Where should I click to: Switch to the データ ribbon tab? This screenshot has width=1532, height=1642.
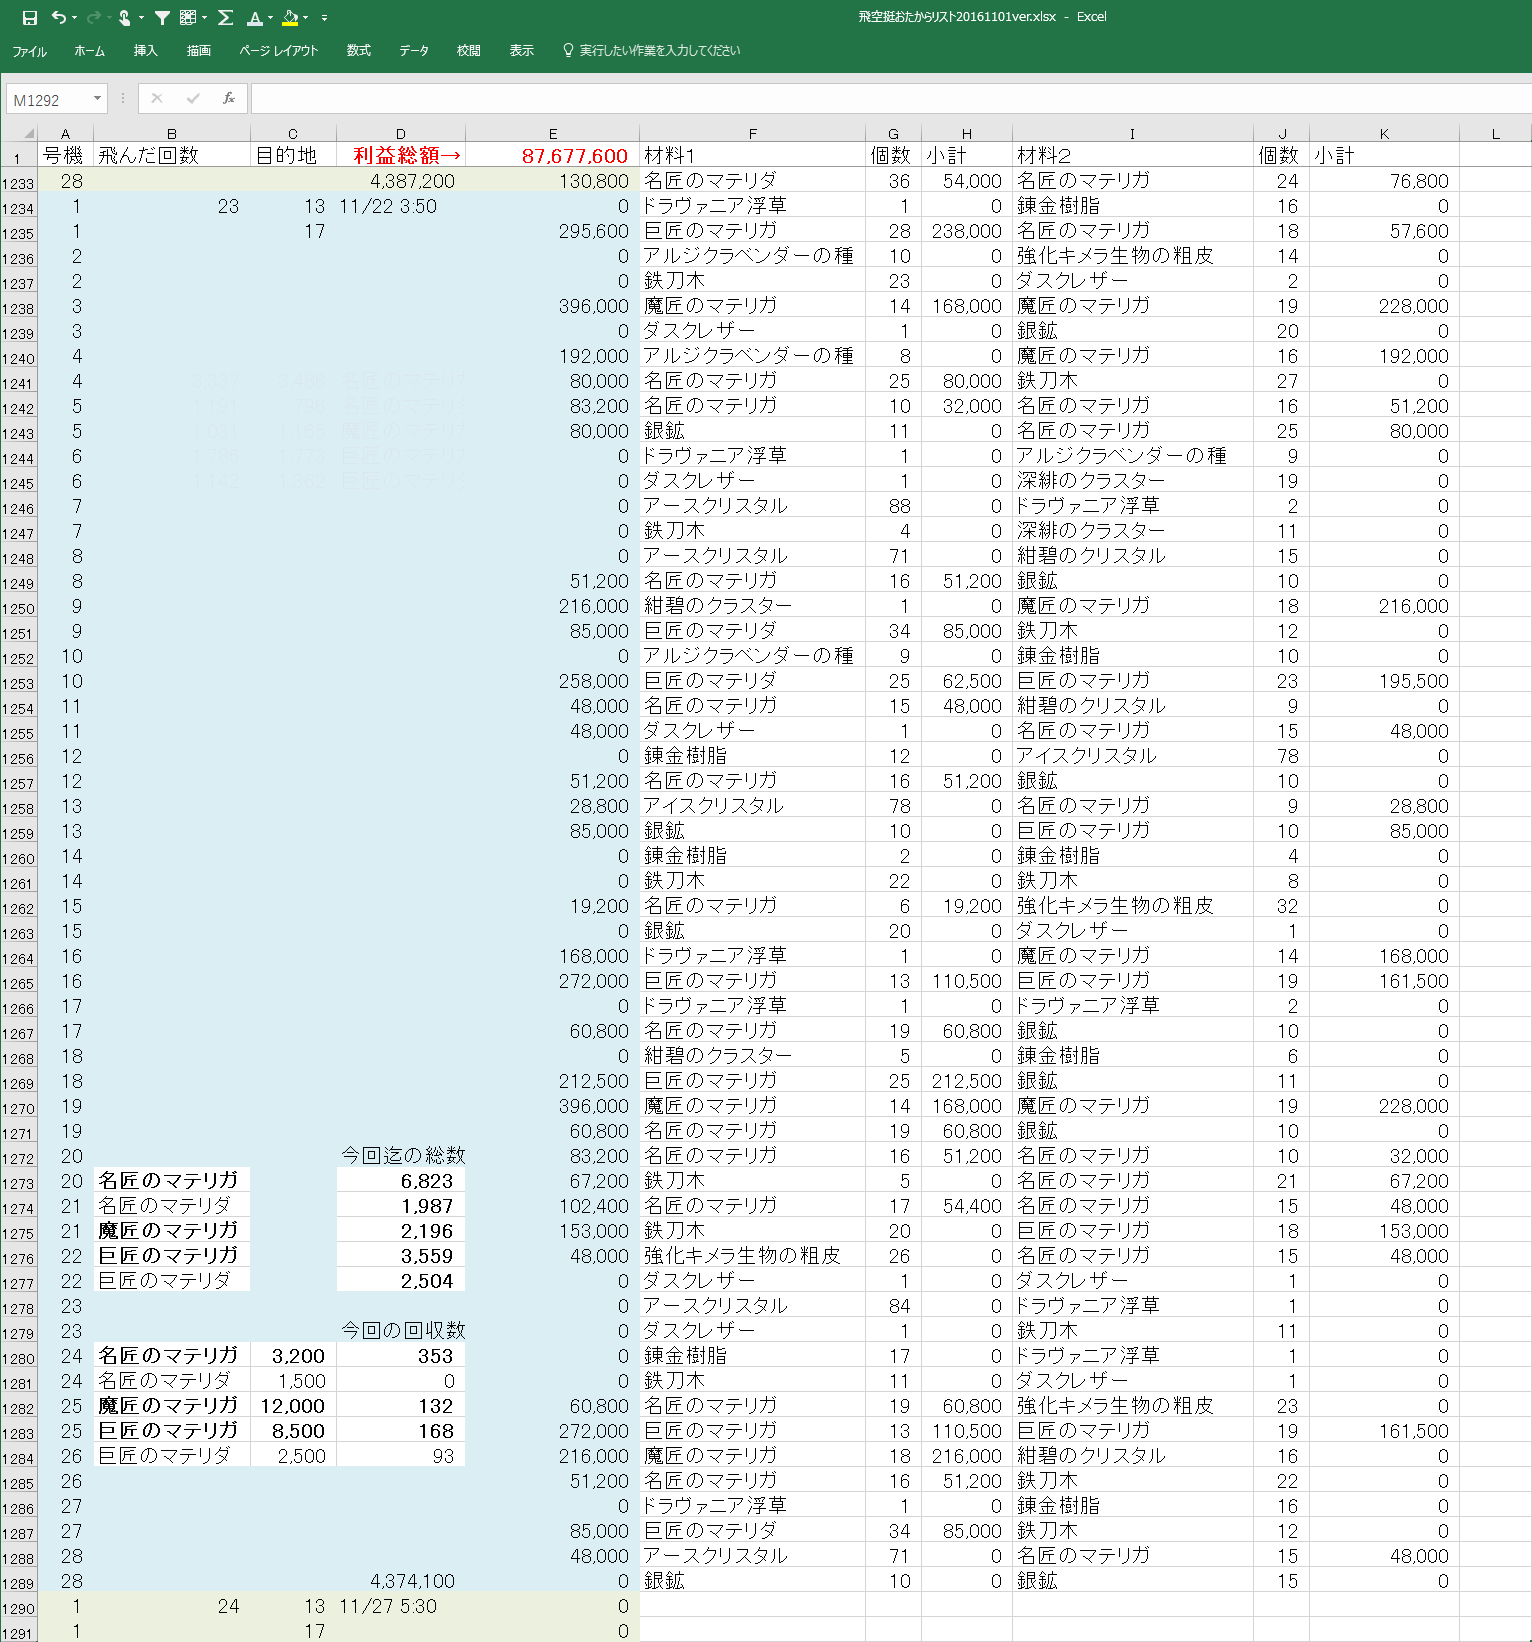[413, 51]
